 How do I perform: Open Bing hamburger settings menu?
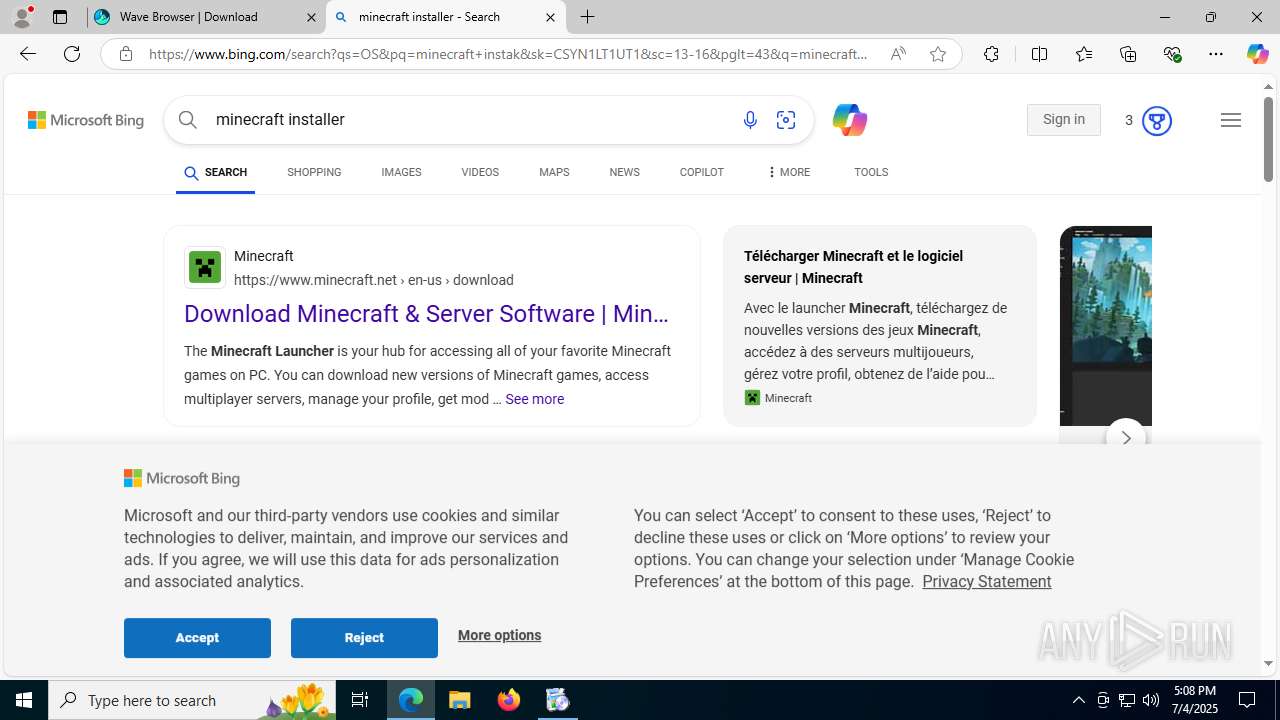coord(1231,120)
